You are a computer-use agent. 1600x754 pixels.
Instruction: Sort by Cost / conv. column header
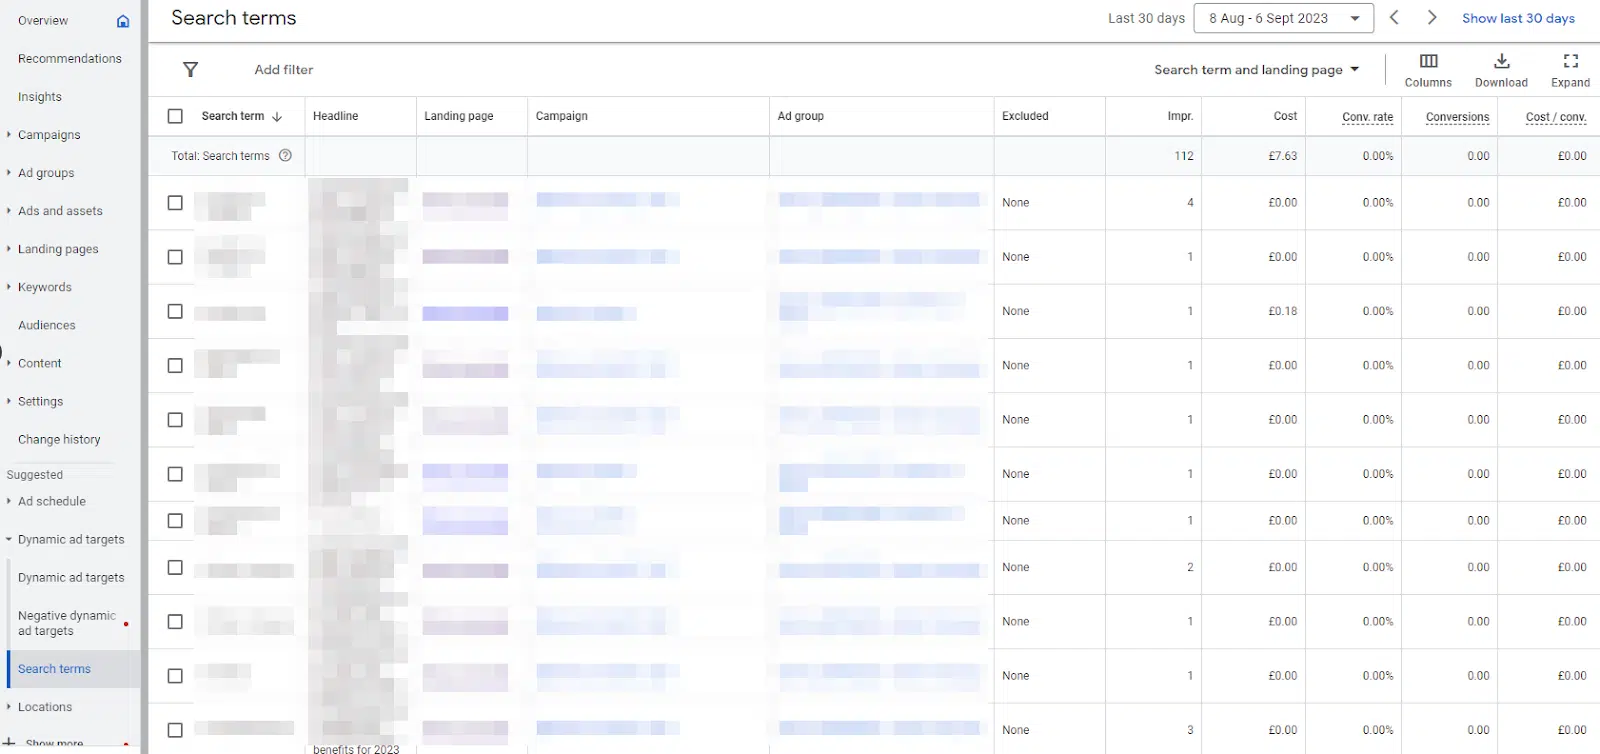1556,117
